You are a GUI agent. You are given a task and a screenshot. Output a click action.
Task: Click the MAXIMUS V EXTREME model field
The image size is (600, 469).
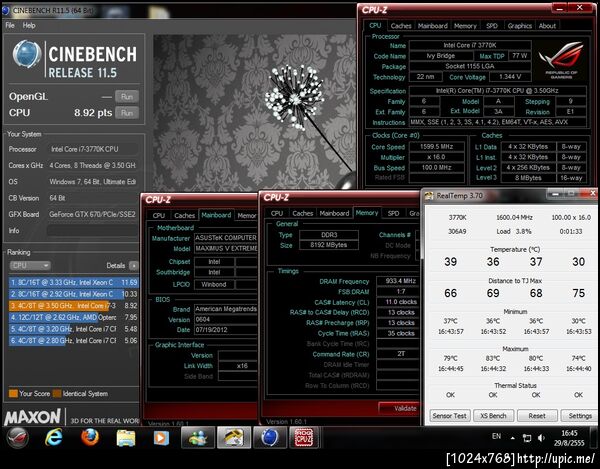pyautogui.click(x=226, y=248)
